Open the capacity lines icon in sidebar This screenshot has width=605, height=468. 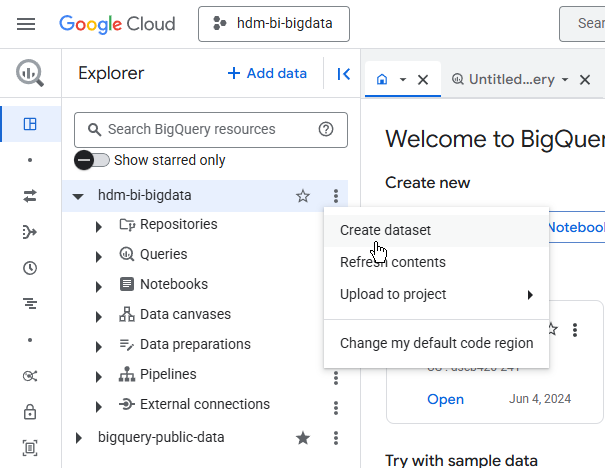click(30, 304)
